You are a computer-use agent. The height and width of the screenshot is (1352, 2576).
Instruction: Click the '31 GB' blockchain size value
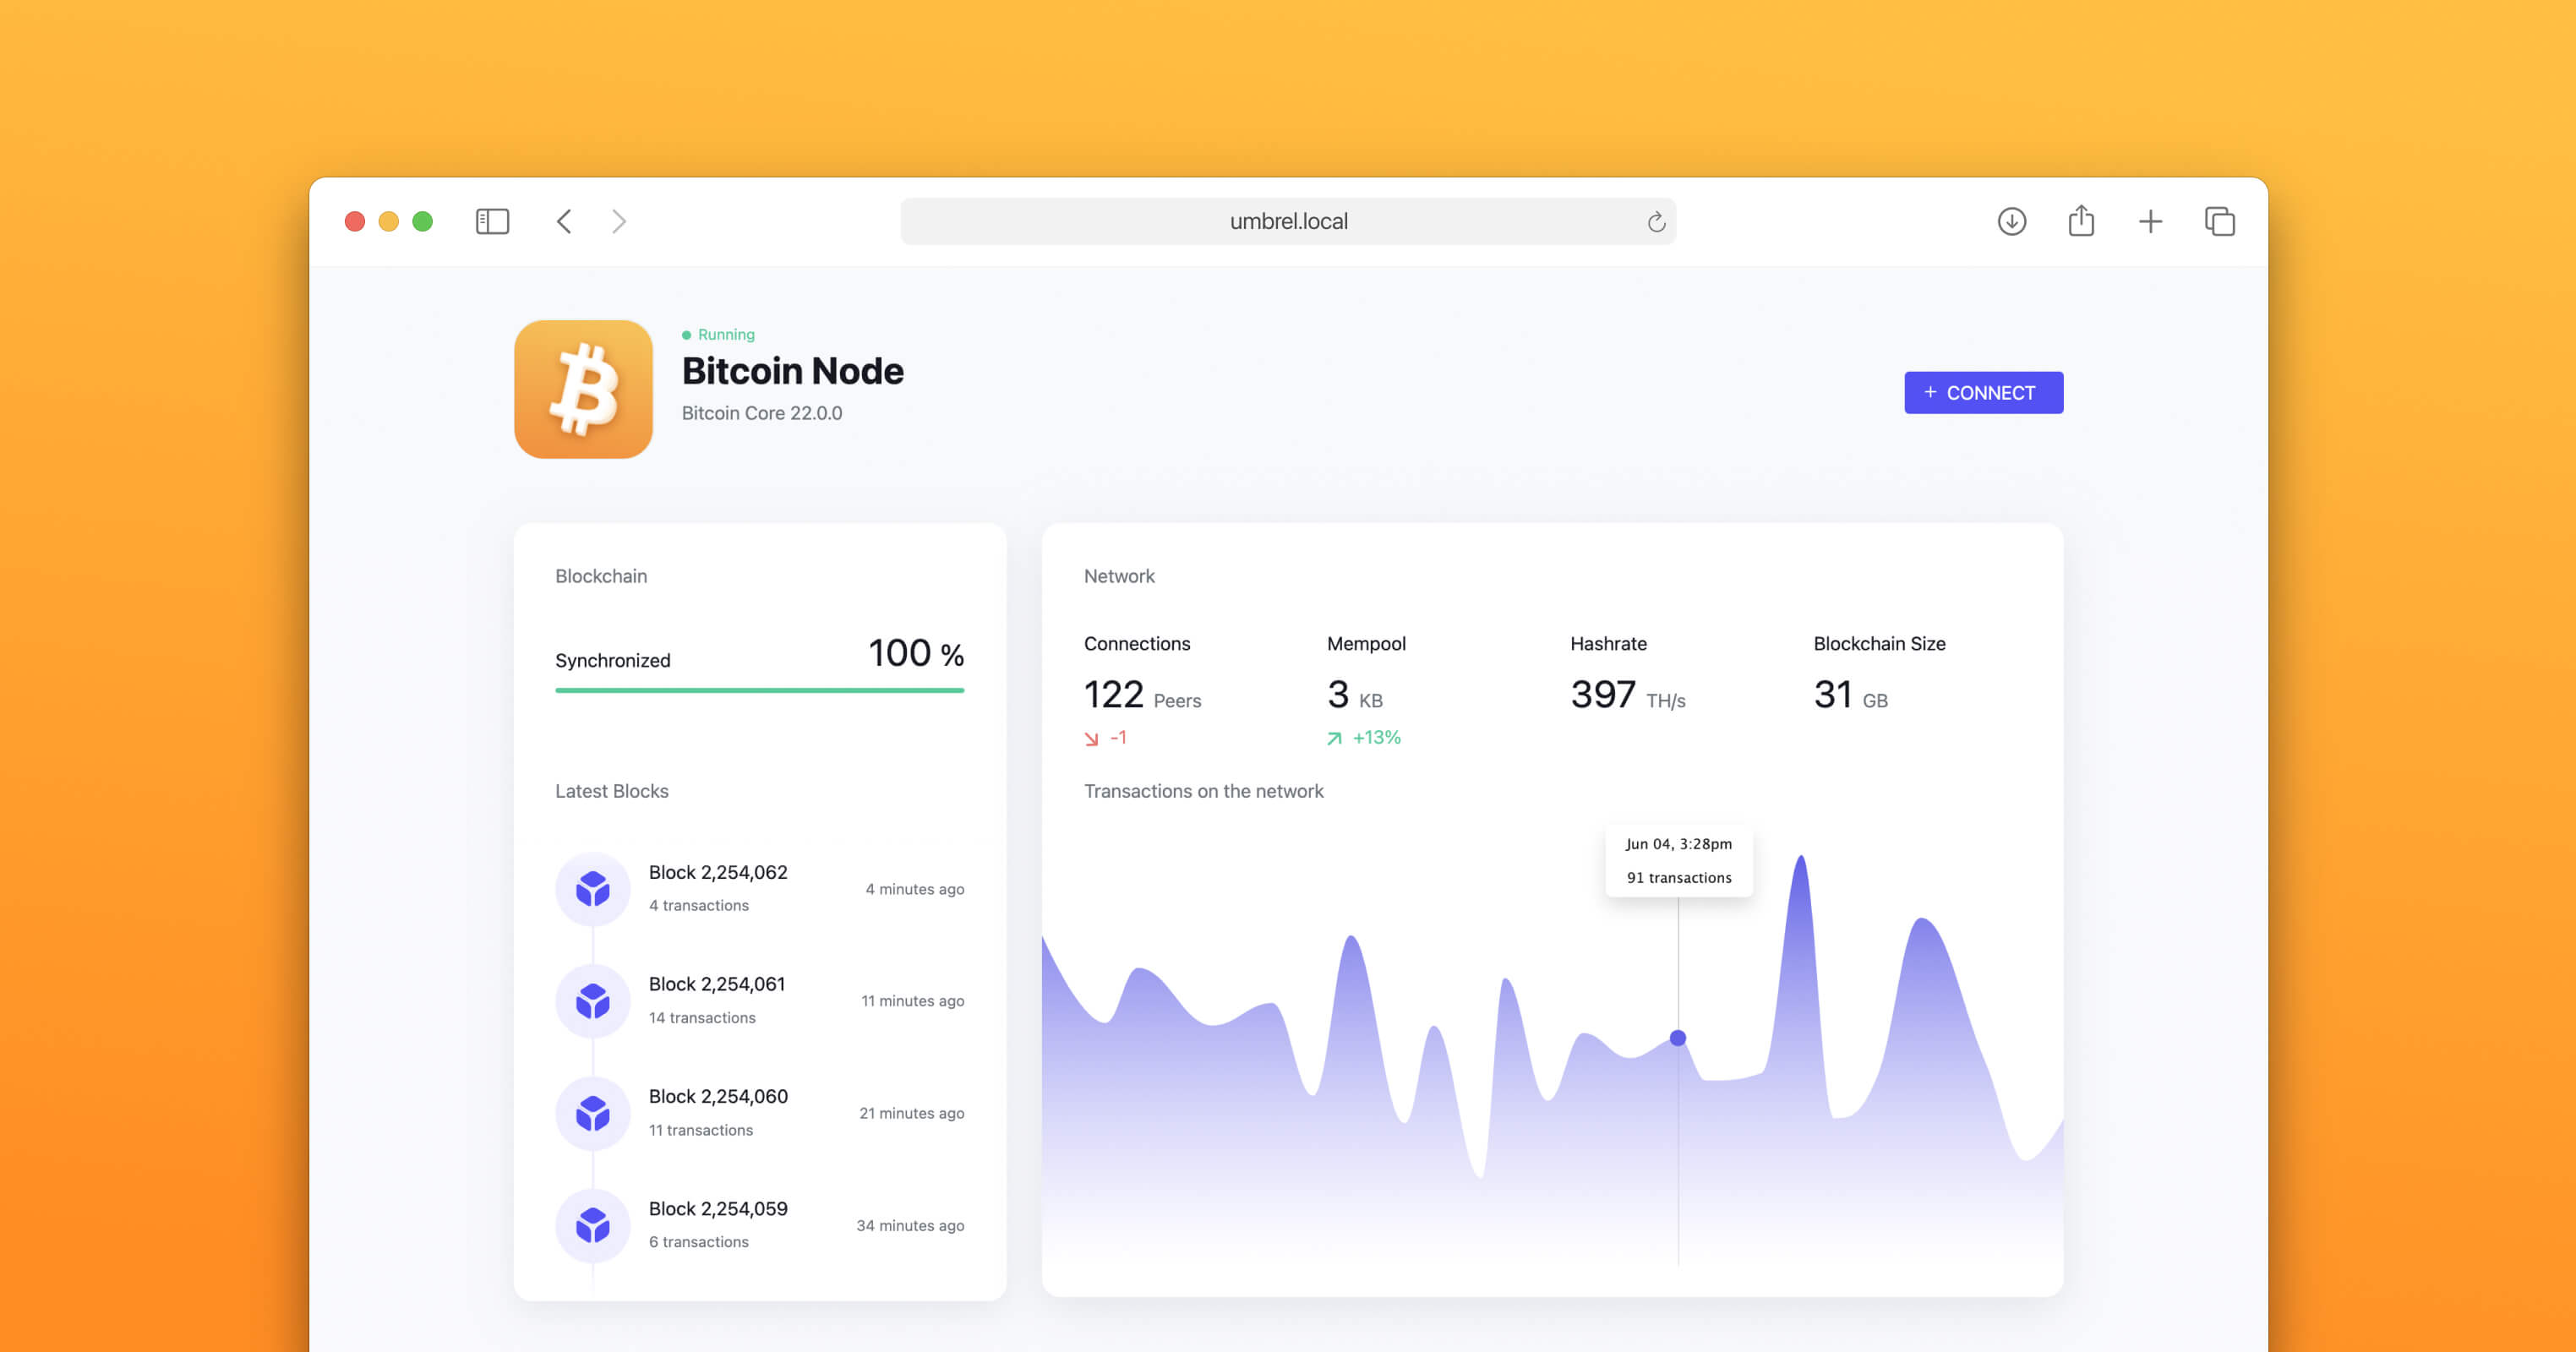(x=1850, y=695)
